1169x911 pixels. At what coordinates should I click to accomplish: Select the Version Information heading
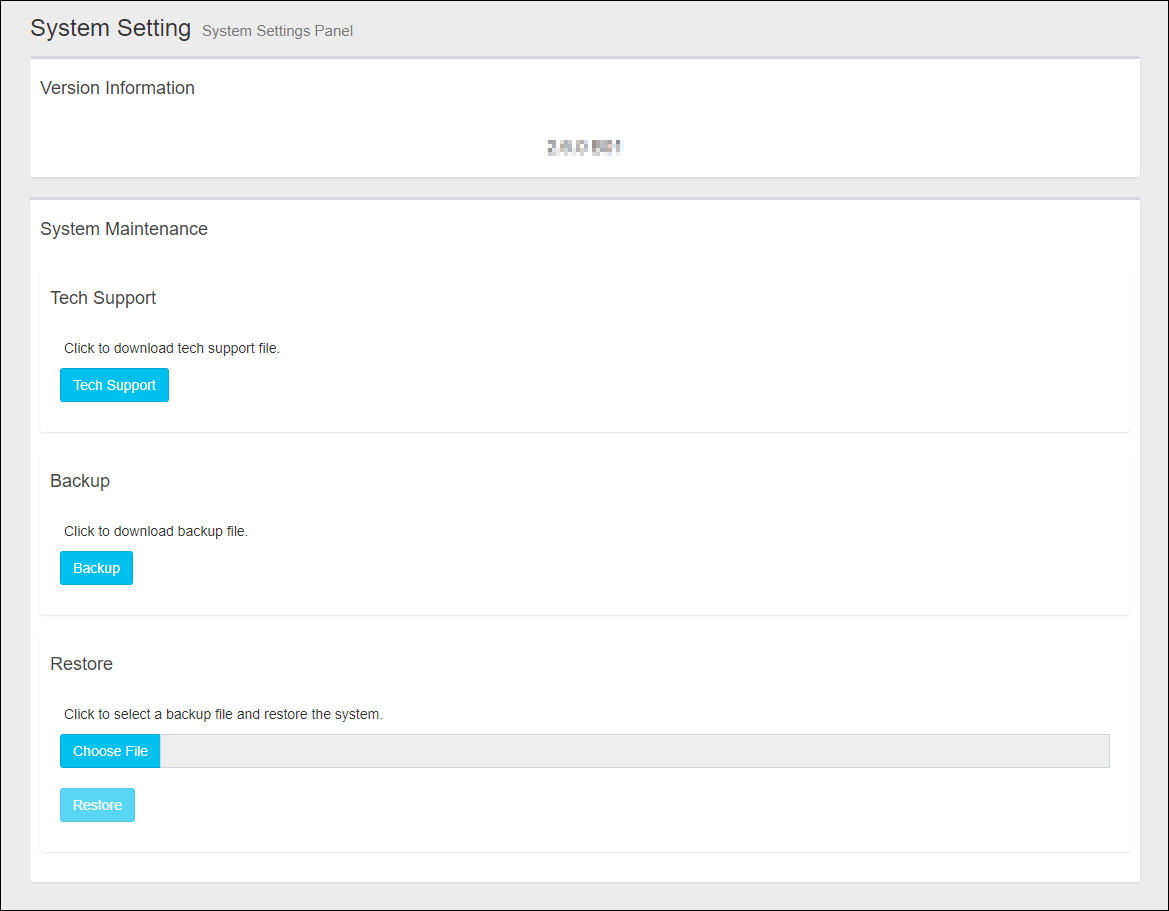[x=117, y=88]
